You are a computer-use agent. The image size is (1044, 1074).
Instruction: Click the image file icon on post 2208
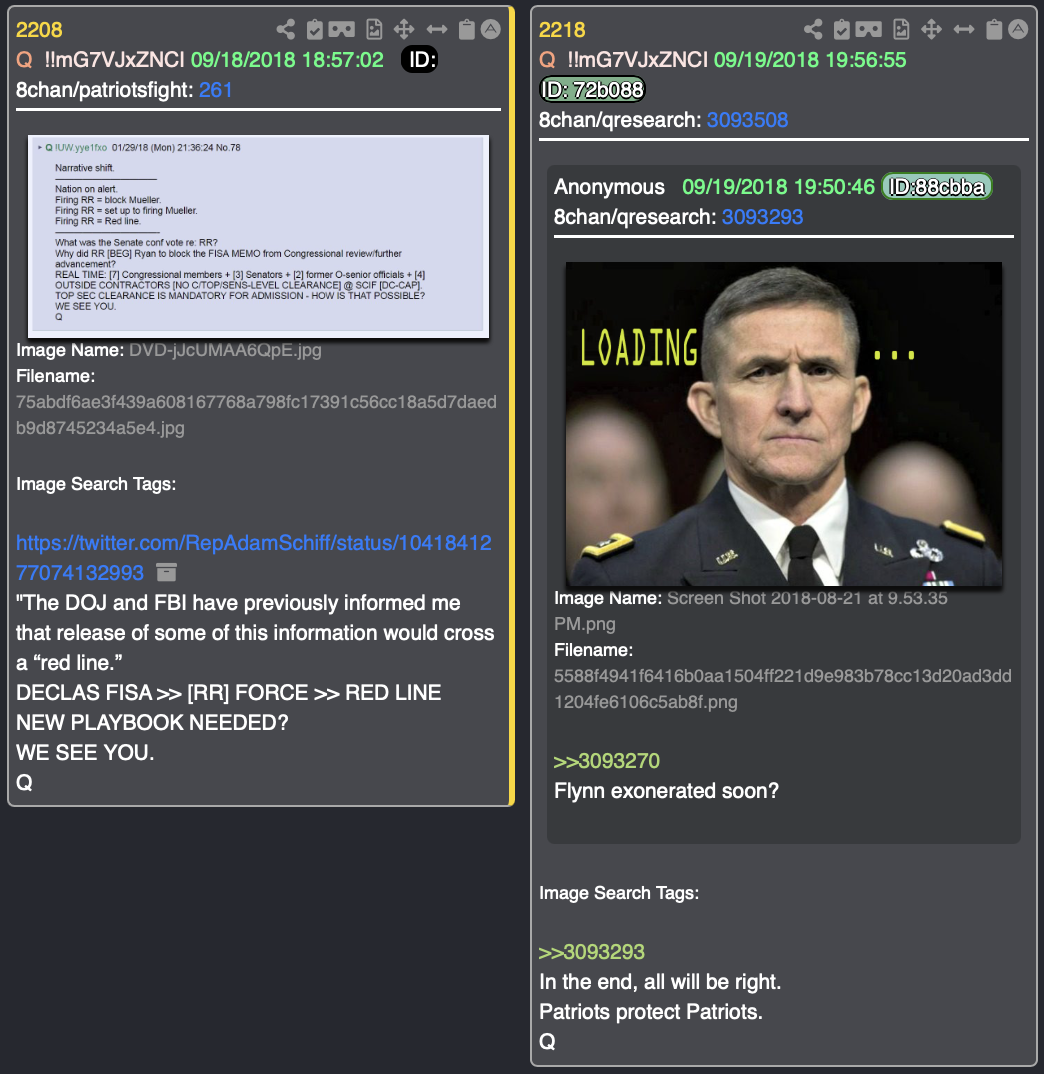[x=374, y=29]
